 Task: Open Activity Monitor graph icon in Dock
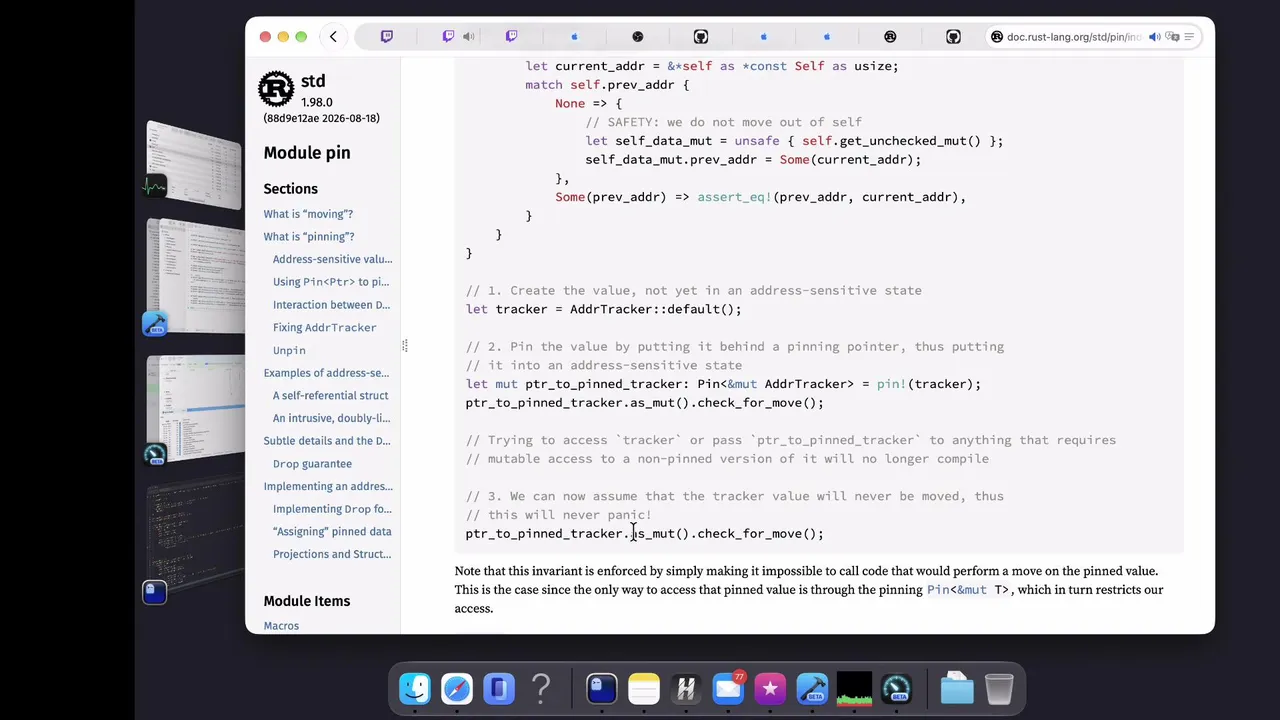coord(854,688)
